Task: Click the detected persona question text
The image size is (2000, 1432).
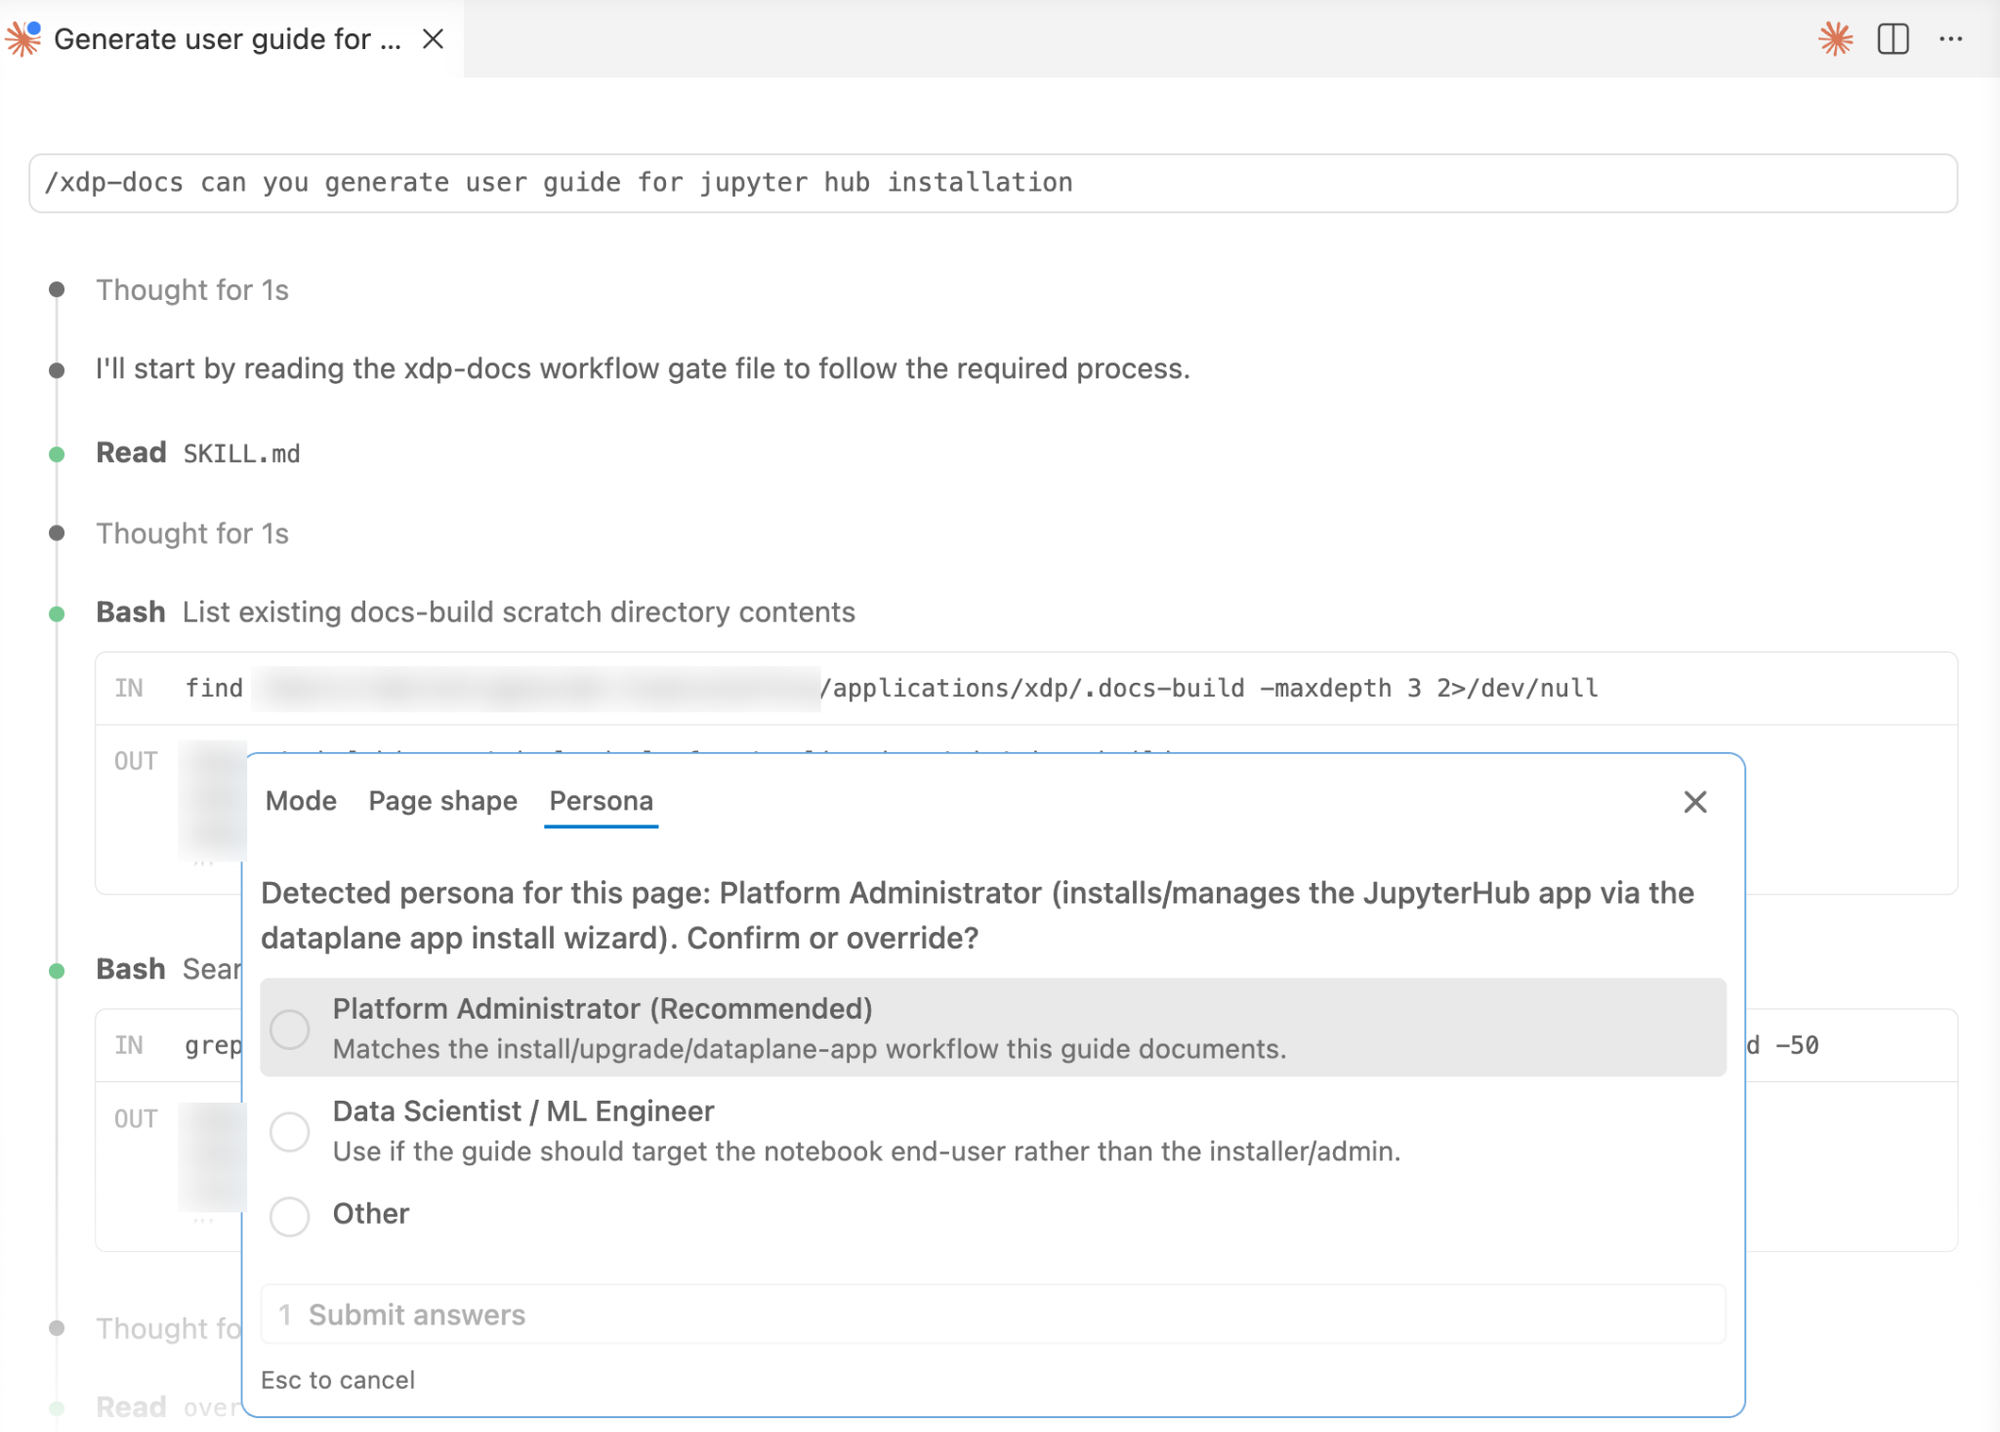Action: click(x=978, y=915)
